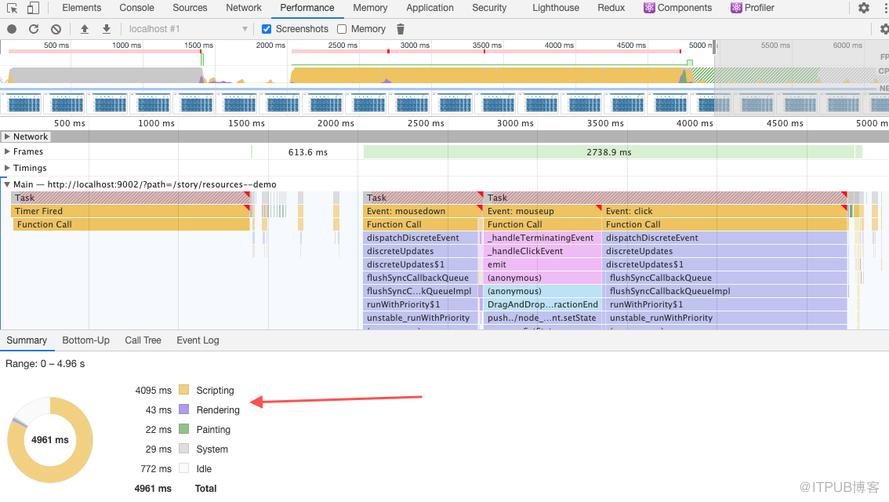Select the Performance tab
The image size is (889, 502).
(307, 8)
